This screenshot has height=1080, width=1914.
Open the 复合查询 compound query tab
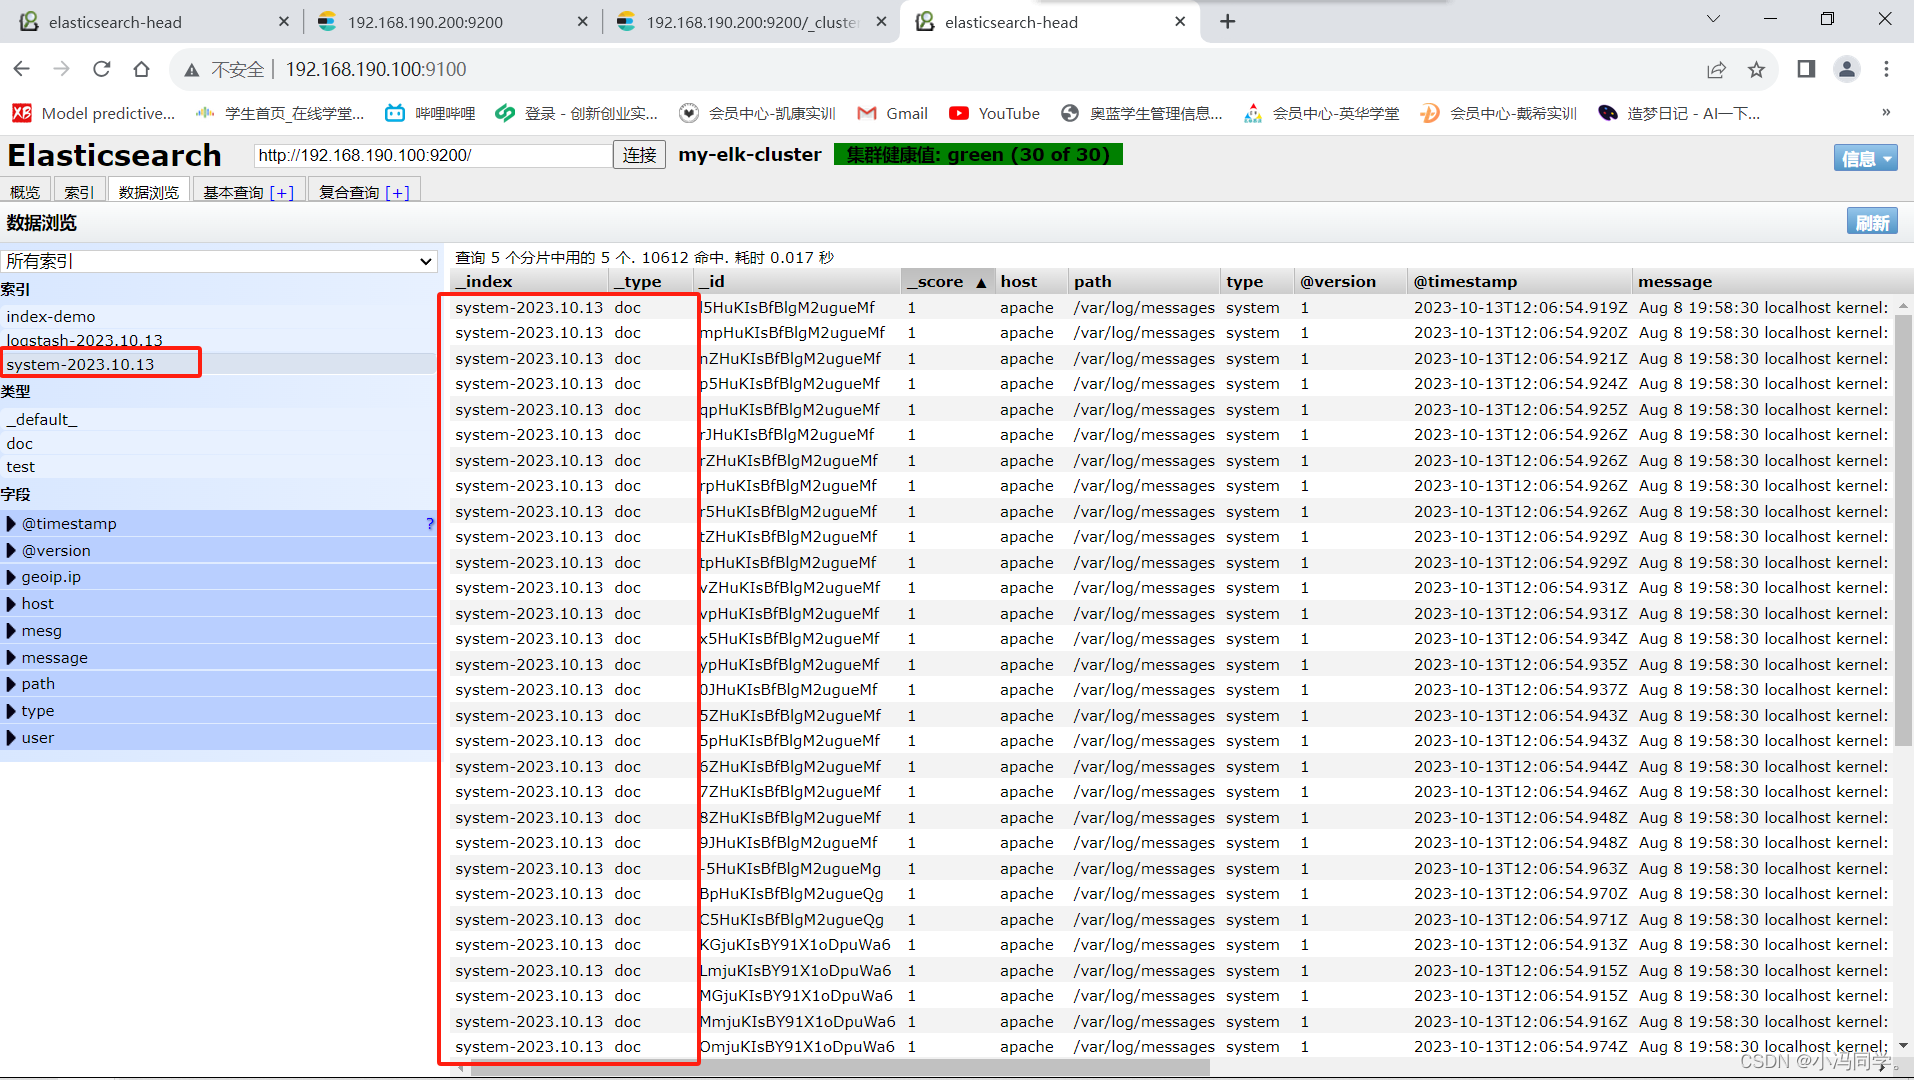pyautogui.click(x=365, y=192)
